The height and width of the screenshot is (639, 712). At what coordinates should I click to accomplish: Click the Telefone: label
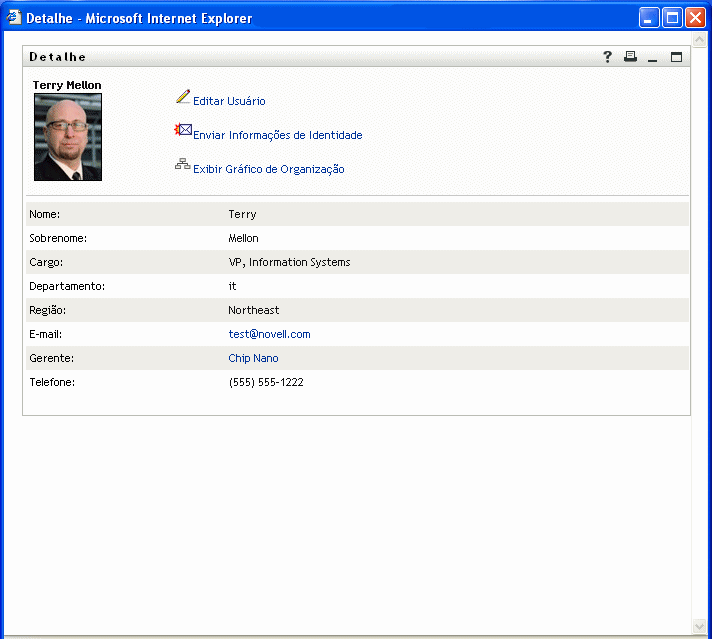(52, 382)
